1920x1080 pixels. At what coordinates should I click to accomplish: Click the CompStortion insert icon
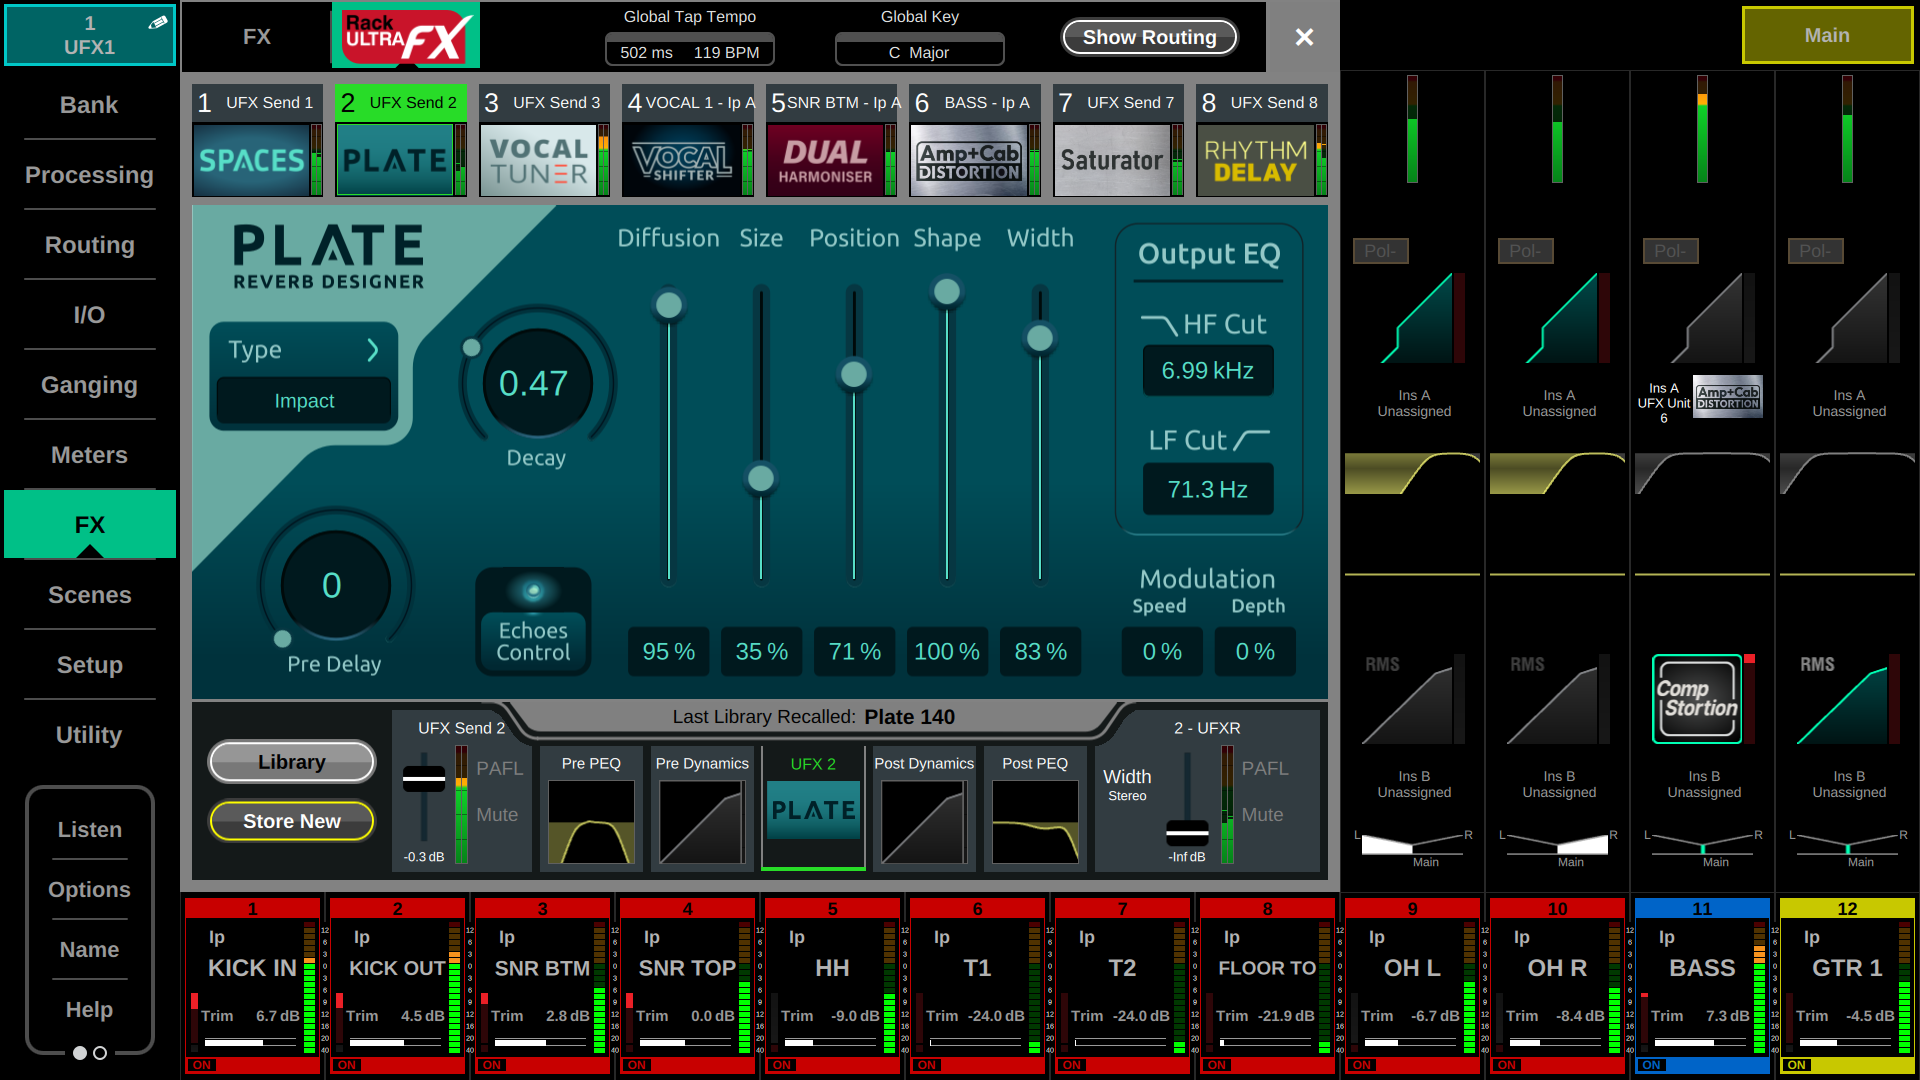(1697, 699)
